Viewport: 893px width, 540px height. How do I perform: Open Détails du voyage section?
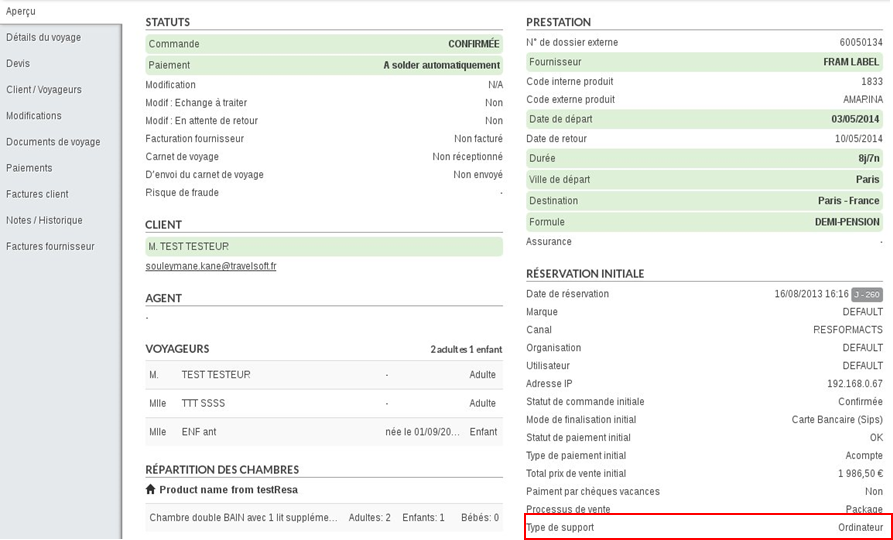(43, 38)
